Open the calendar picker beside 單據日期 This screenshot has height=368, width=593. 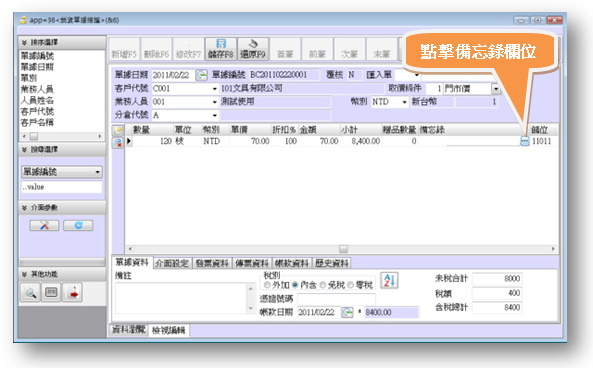point(202,75)
